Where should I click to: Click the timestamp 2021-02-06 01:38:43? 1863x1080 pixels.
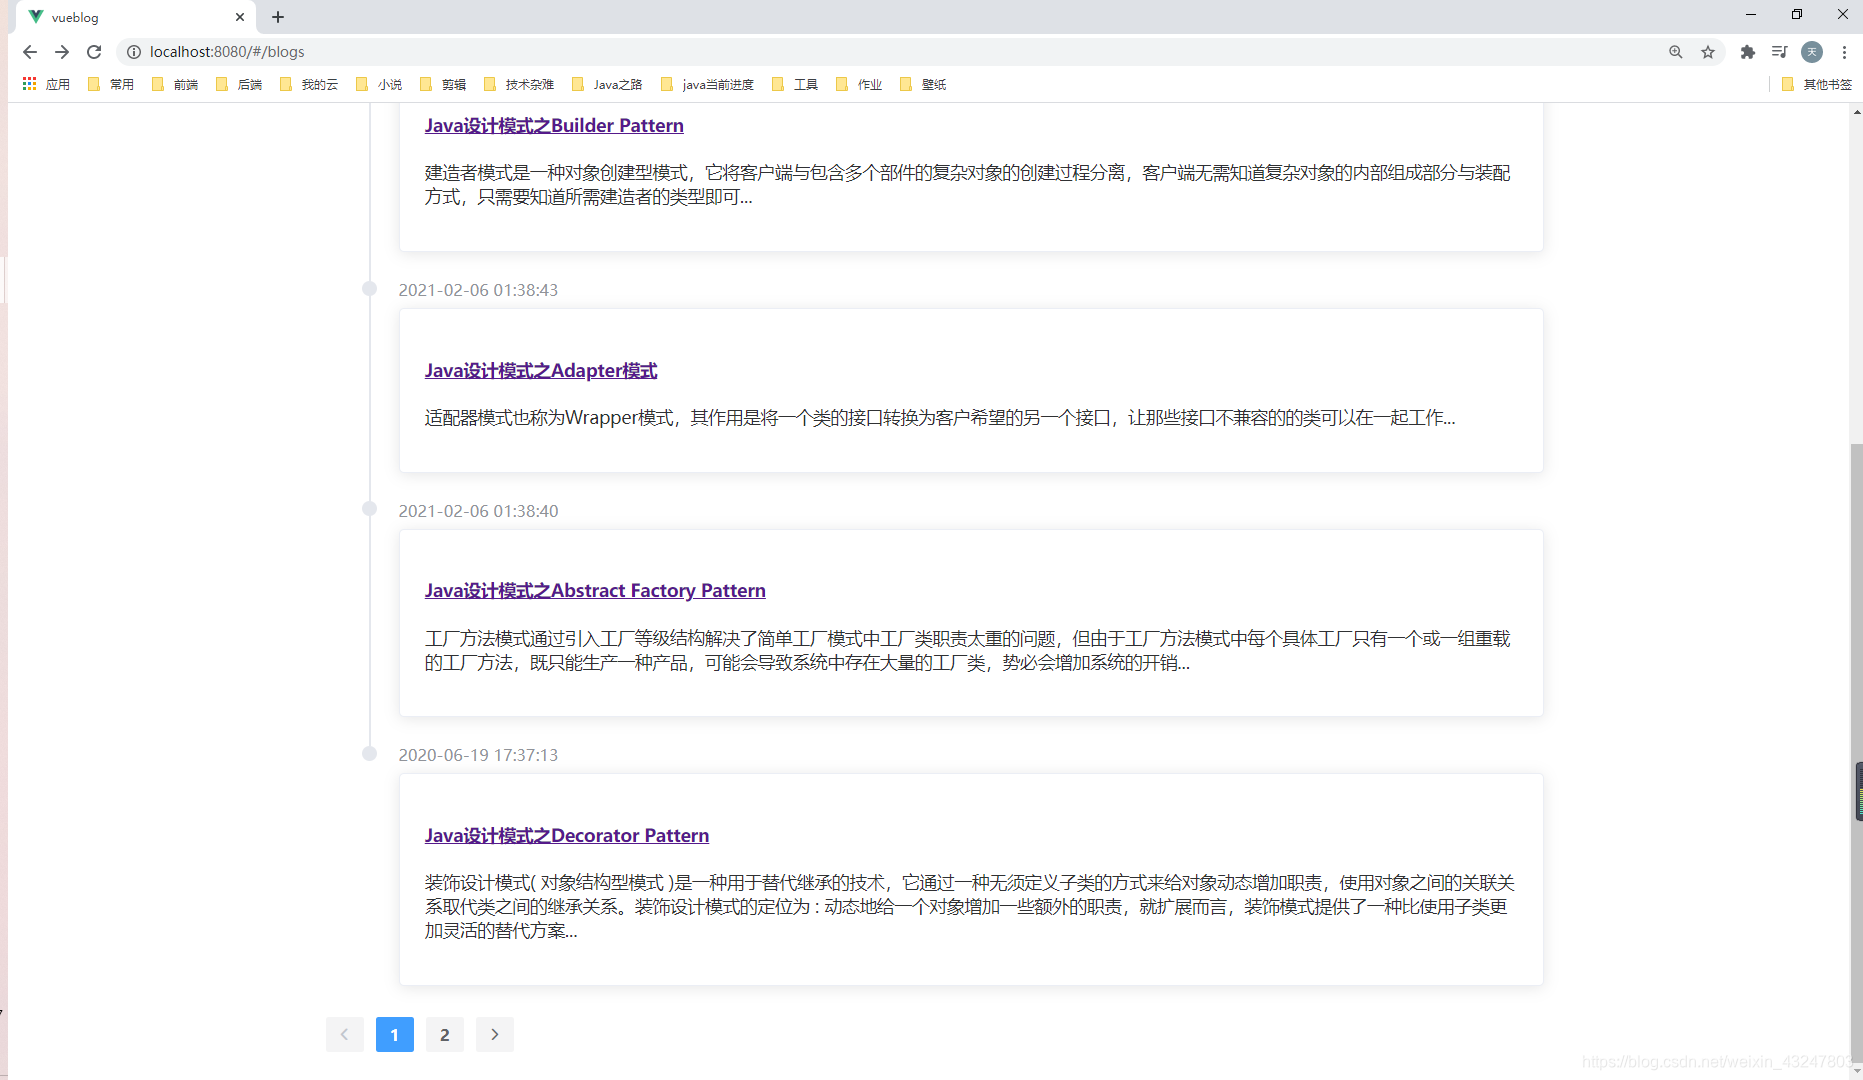pyautogui.click(x=478, y=290)
